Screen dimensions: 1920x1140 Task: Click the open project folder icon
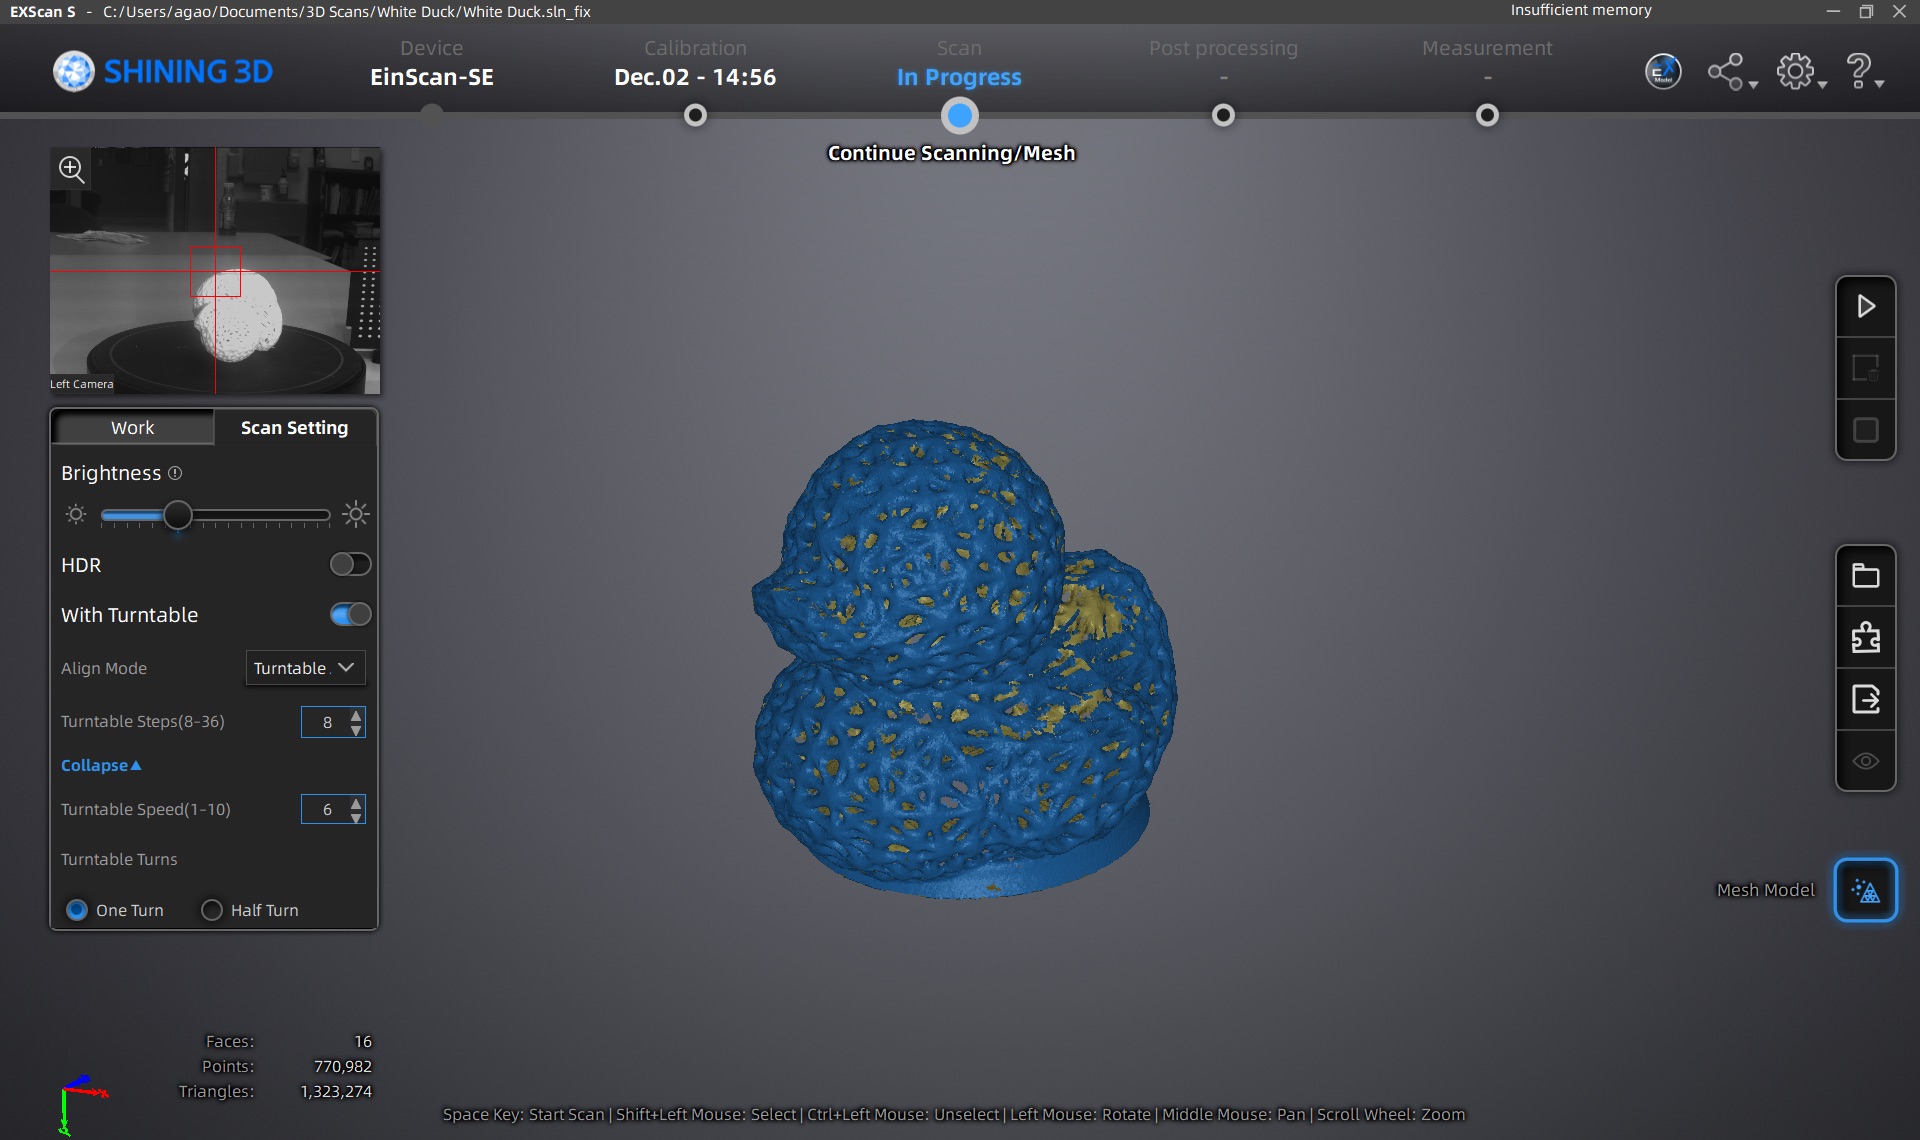[x=1865, y=576]
